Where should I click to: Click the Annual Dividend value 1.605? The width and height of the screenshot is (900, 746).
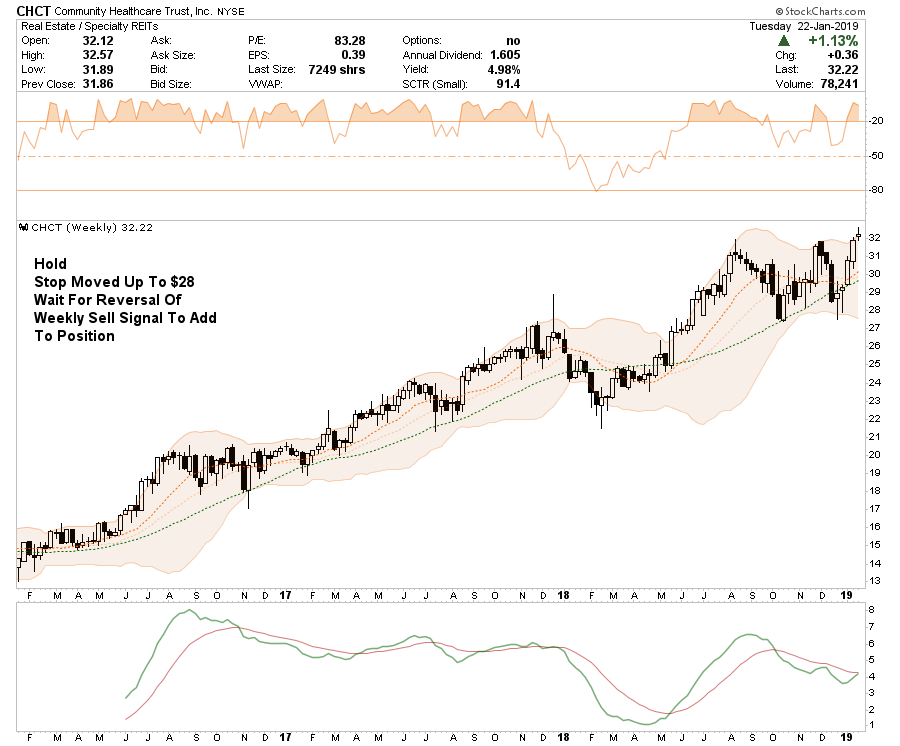coord(505,55)
